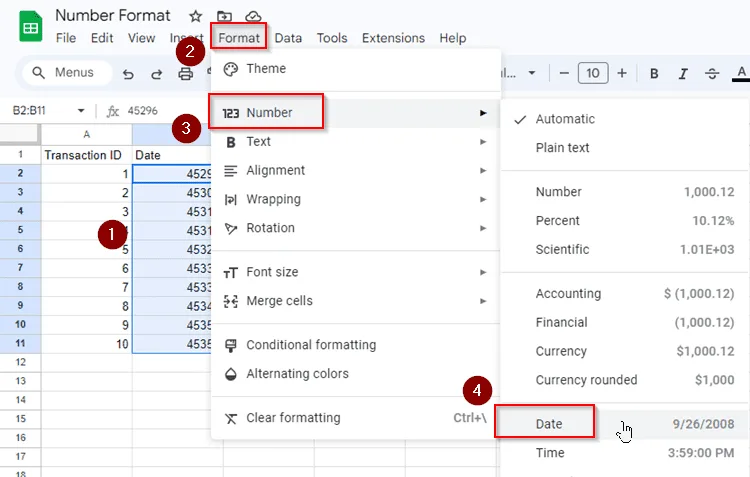Star the Number Format document
Image resolution: width=750 pixels, height=477 pixels.
[x=195, y=16]
